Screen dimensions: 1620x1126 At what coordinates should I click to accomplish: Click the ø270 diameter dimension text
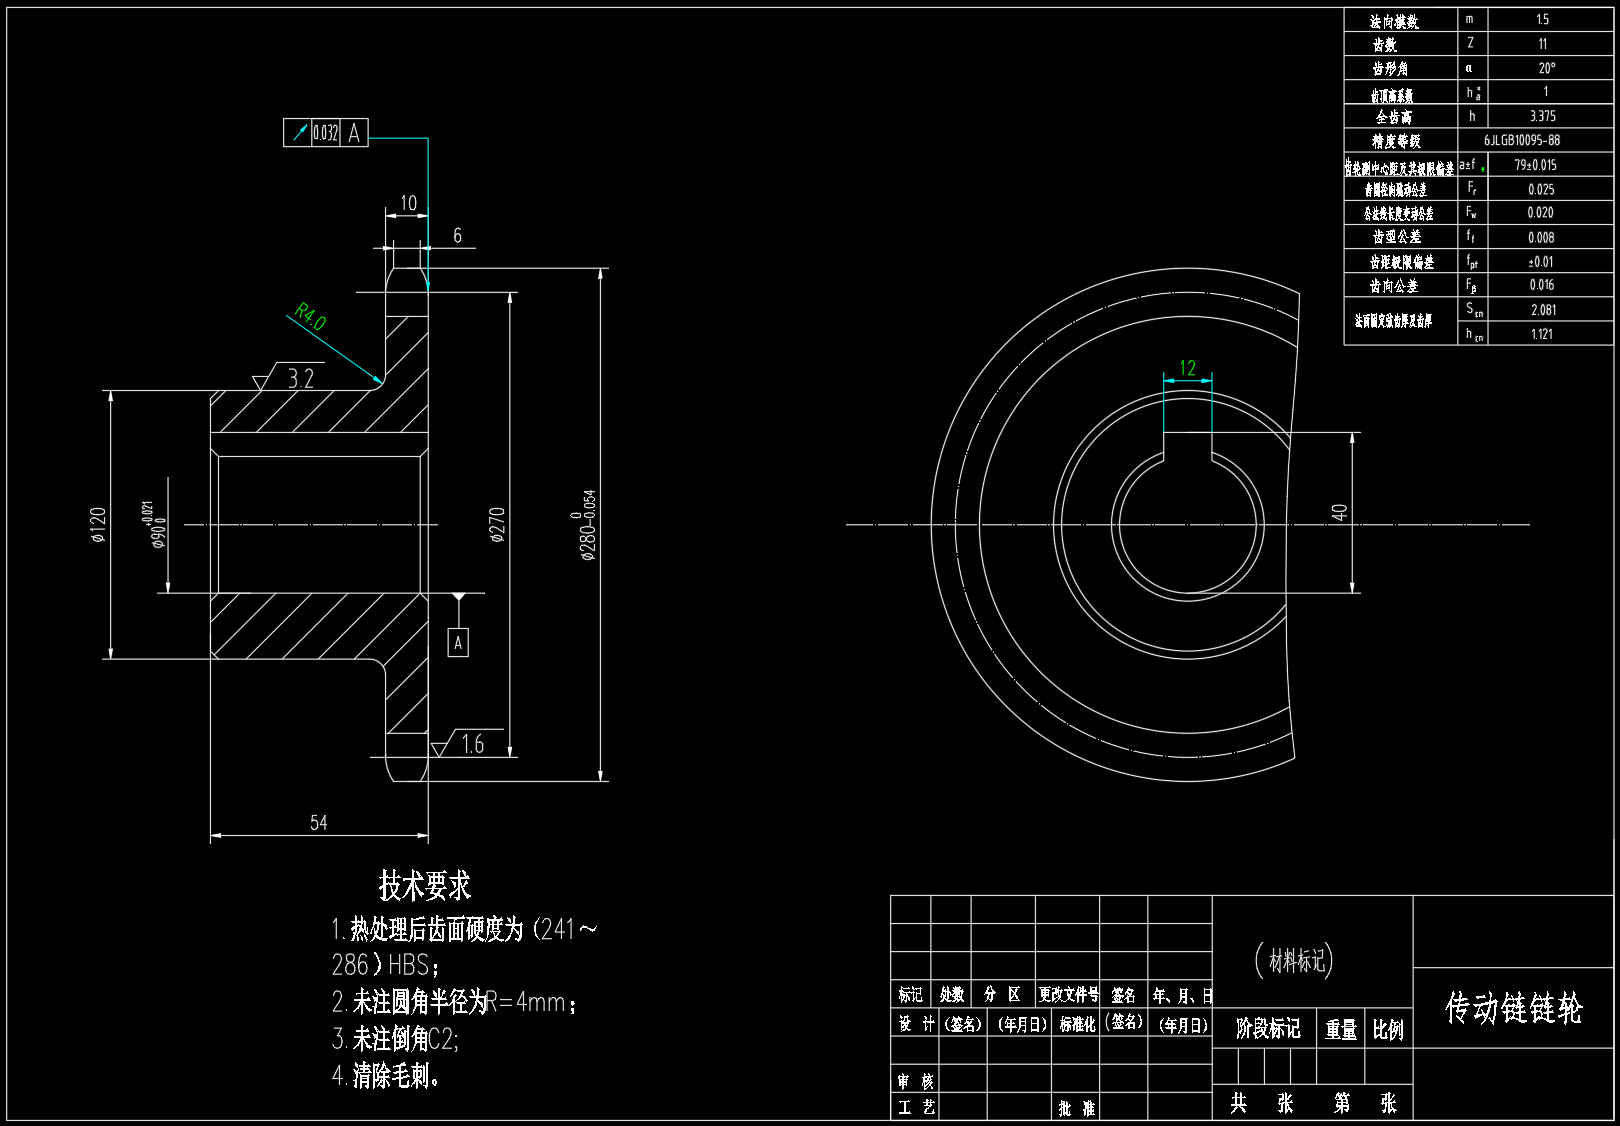(497, 525)
